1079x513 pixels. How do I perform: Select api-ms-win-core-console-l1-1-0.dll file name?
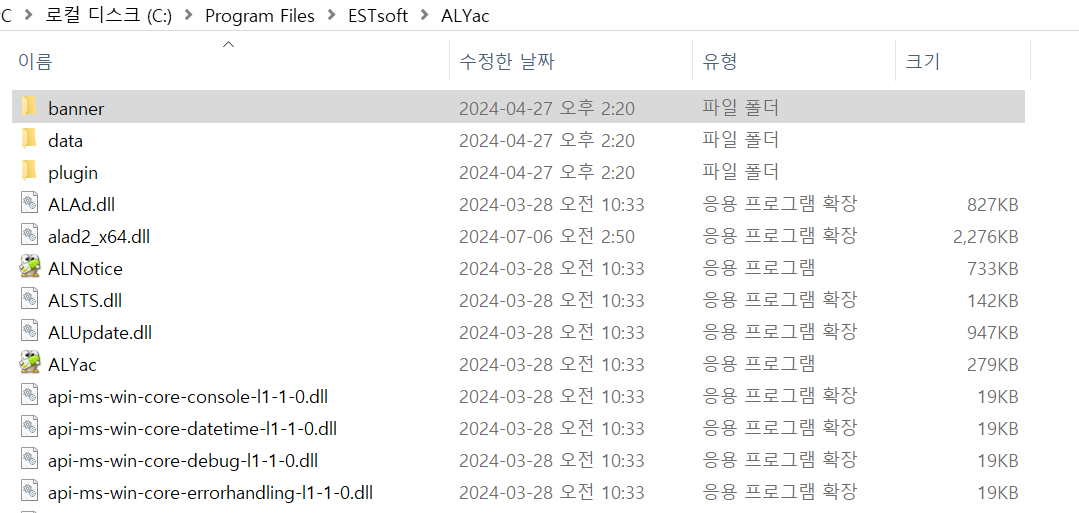tap(188, 397)
